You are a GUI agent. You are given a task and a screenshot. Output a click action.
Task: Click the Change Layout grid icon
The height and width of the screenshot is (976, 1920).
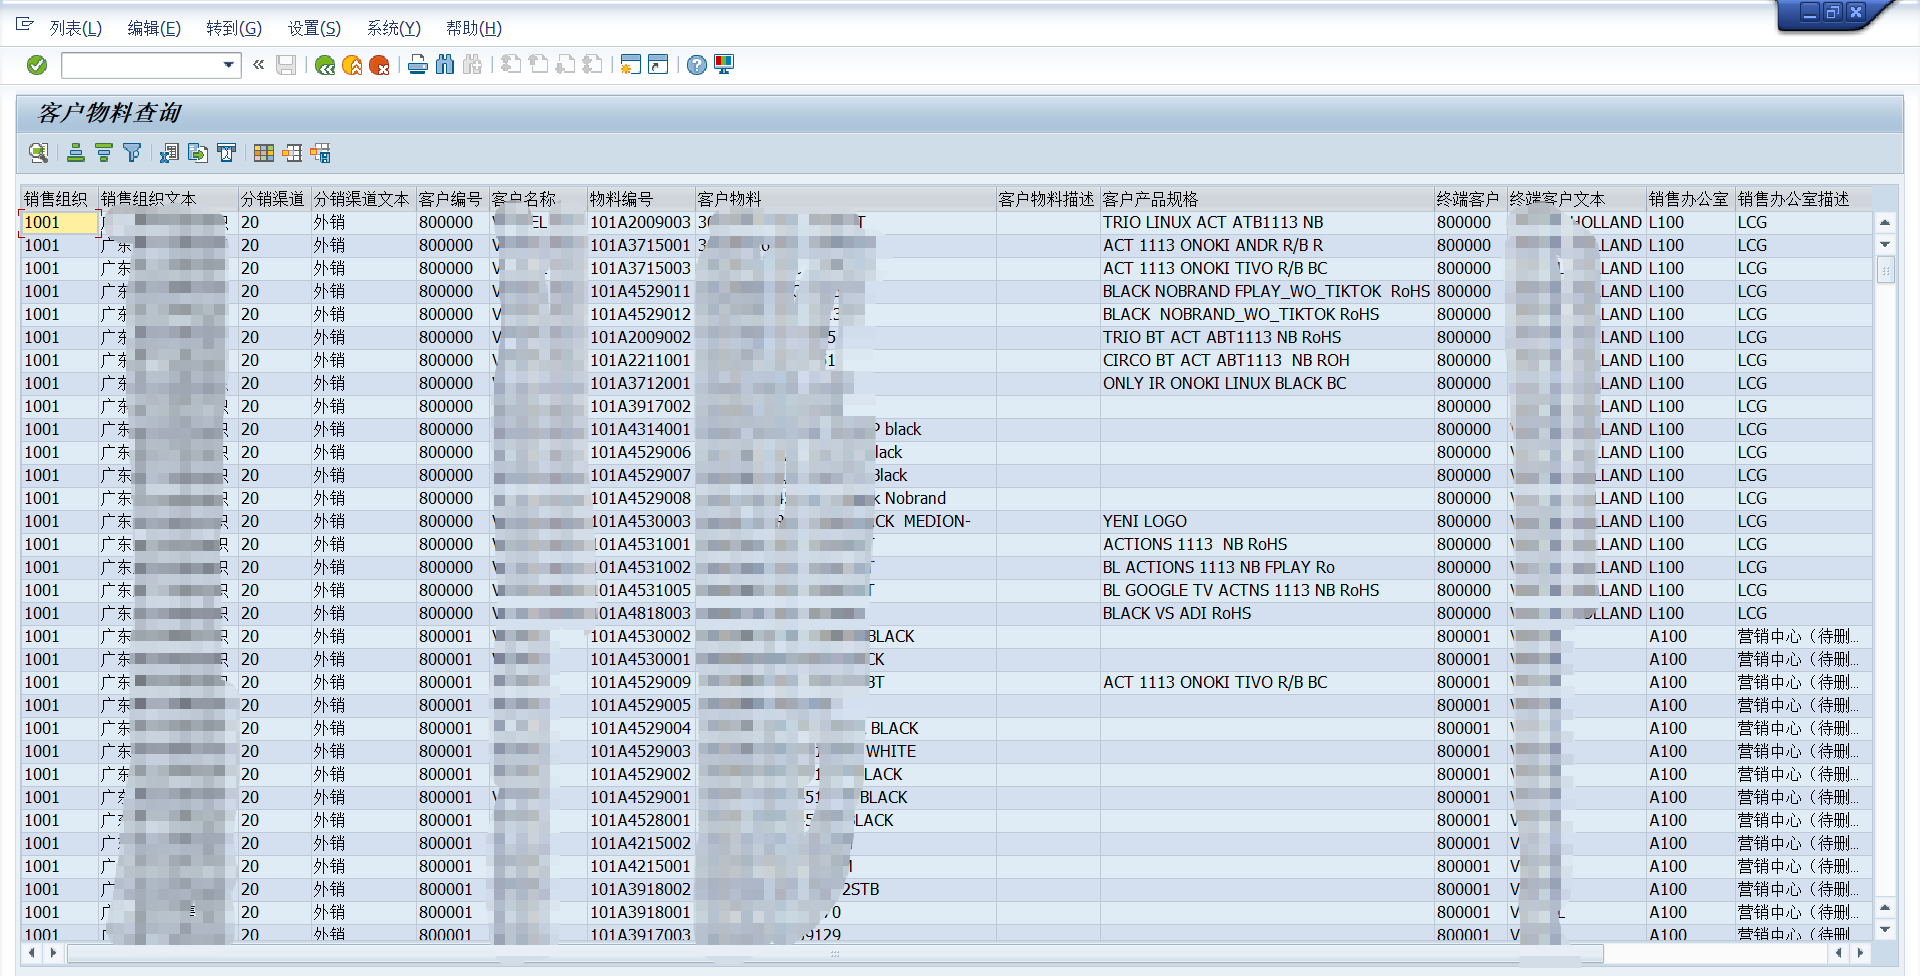pos(264,153)
